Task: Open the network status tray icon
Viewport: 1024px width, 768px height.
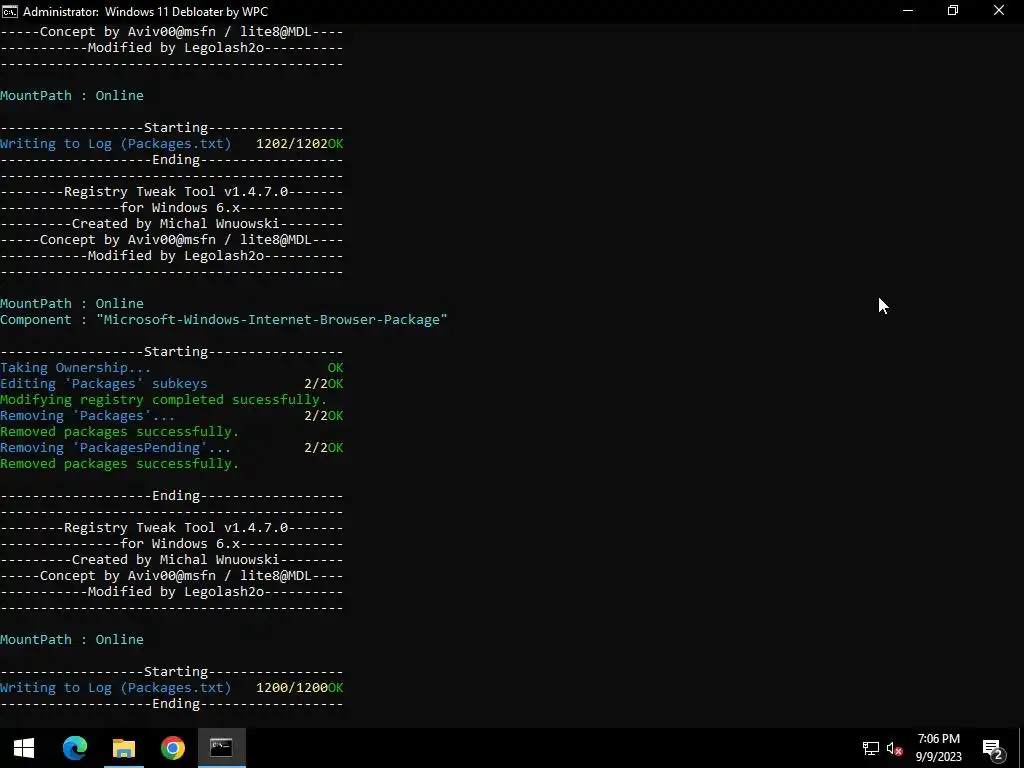Action: [x=871, y=748]
